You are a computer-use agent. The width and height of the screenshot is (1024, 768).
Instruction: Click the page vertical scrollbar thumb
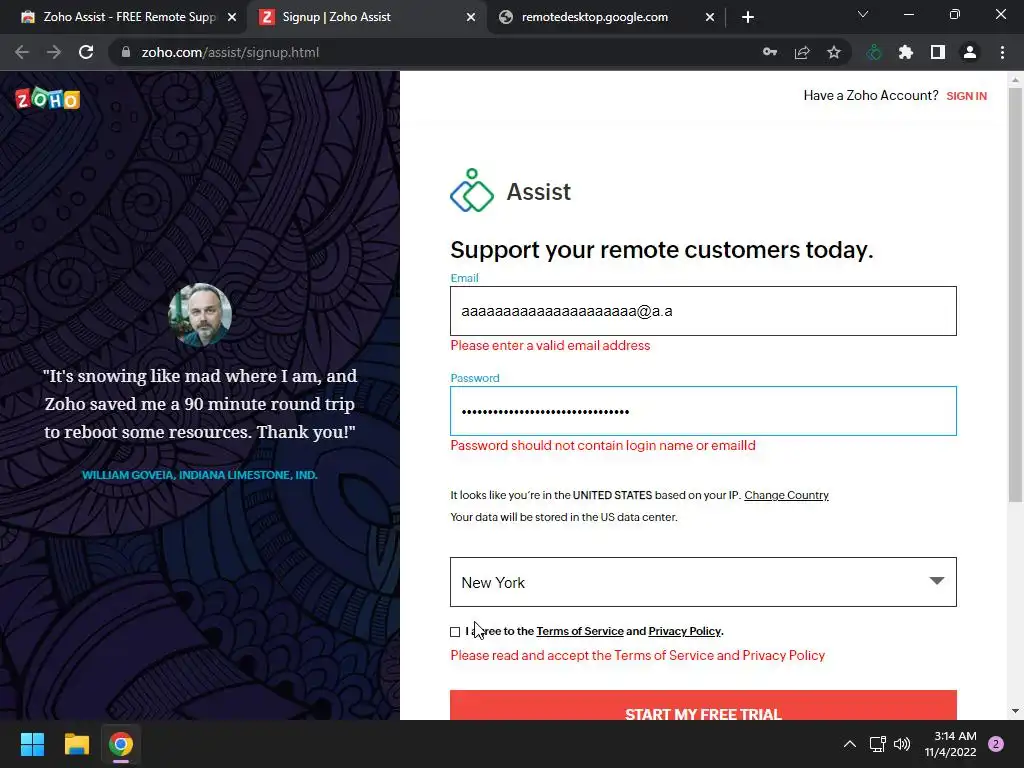[1015, 295]
